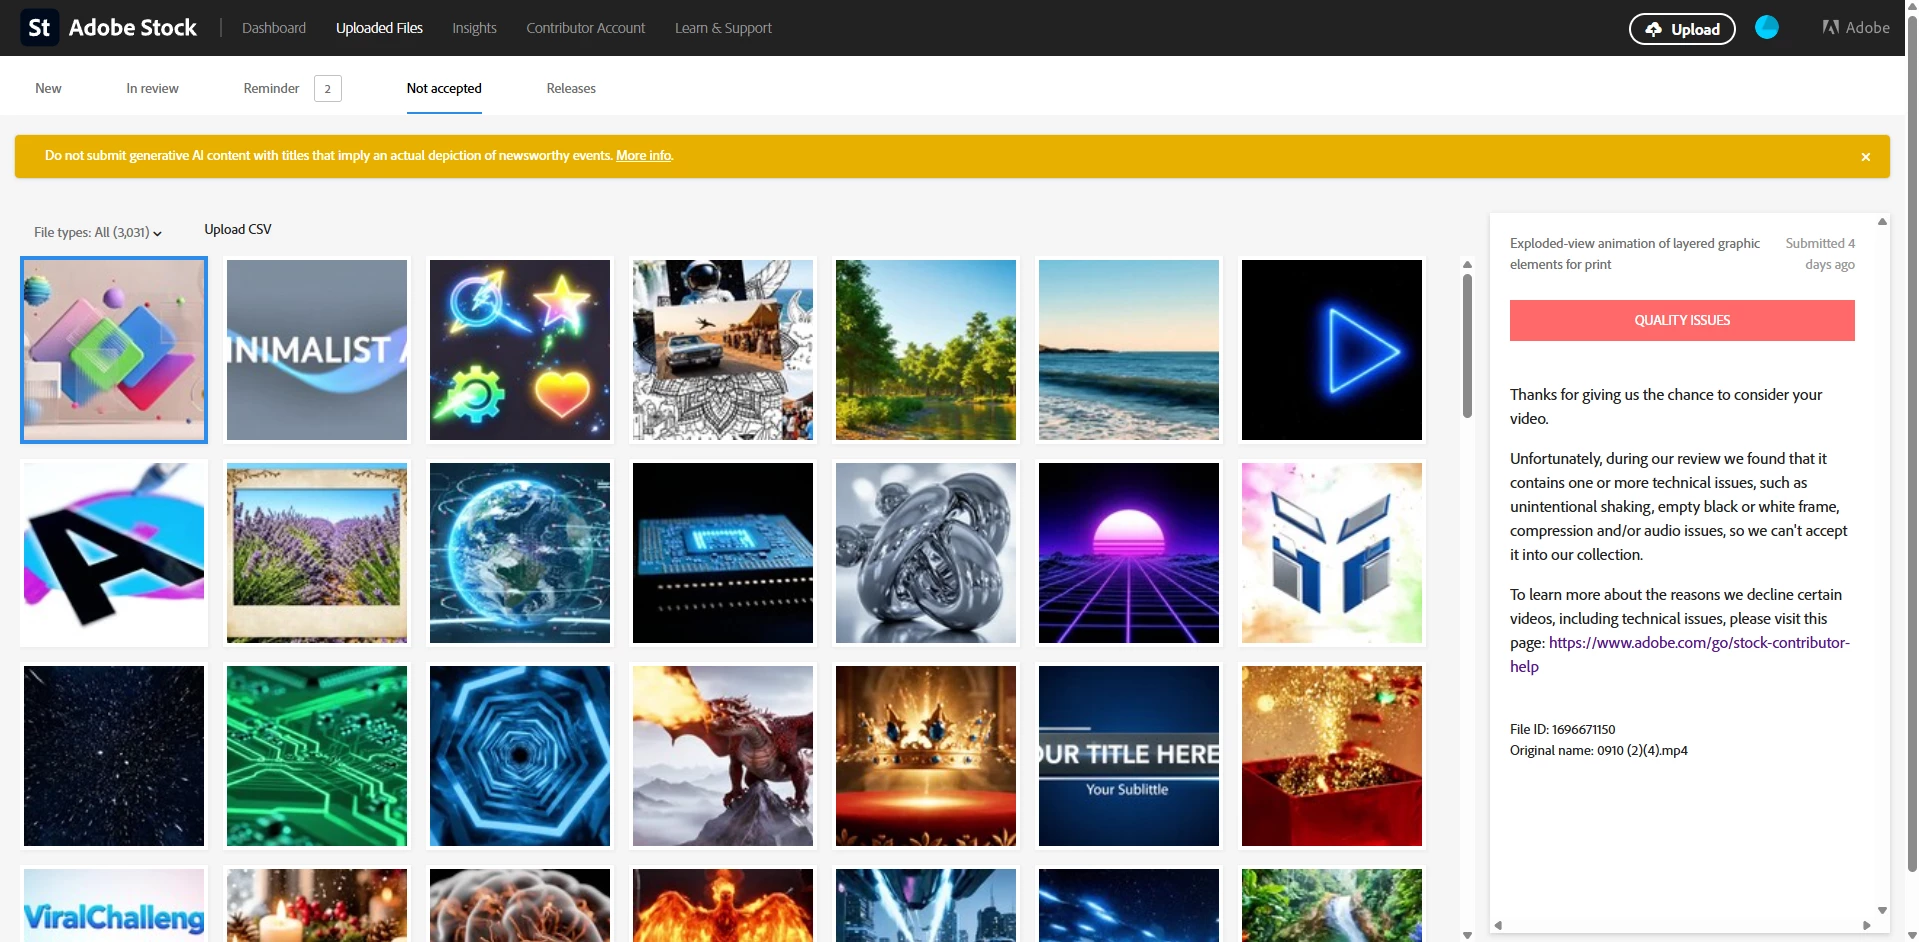Viewport: 1919px width, 942px height.
Task: Select the Not accepted tab
Action: [444, 88]
